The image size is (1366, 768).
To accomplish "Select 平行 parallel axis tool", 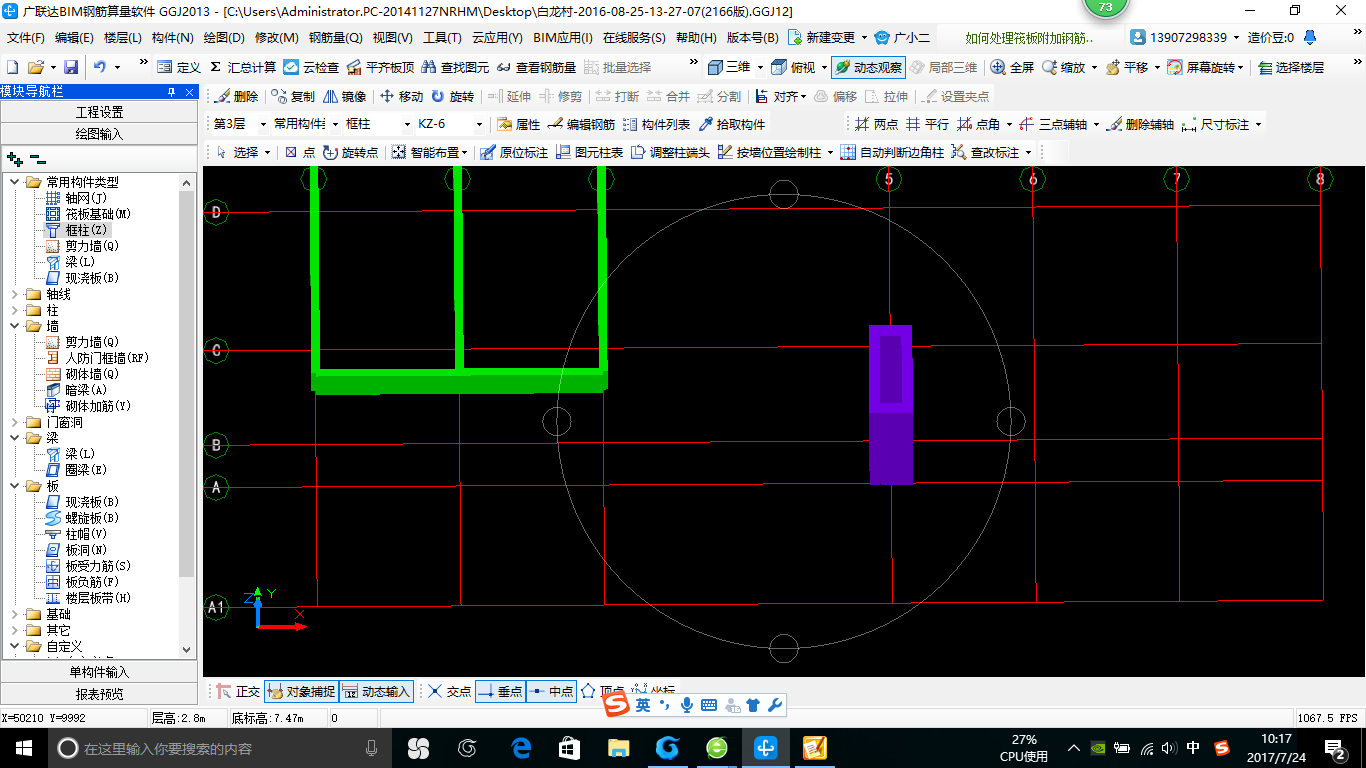I will pos(927,124).
